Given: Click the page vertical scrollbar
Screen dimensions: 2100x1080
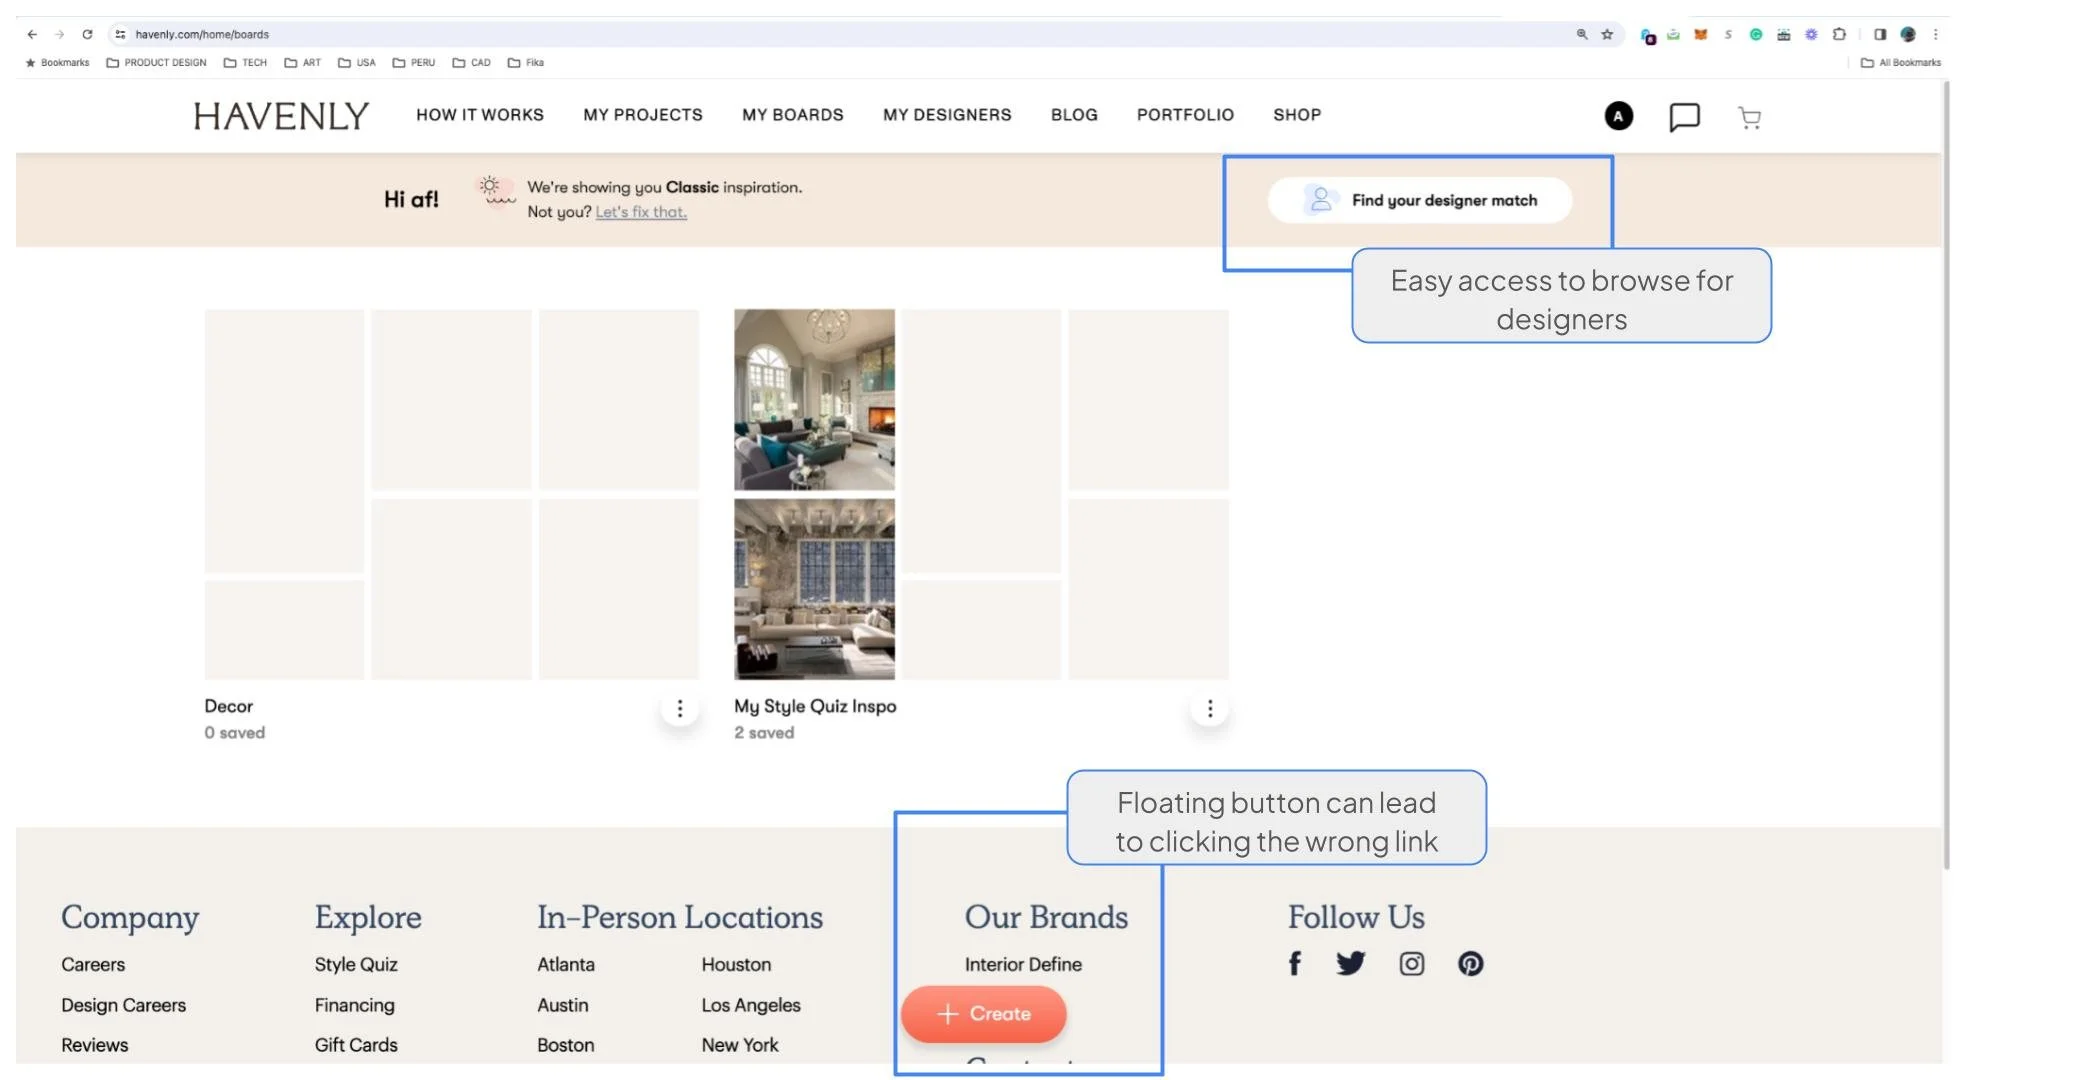Looking at the screenshot, I should tap(1946, 475).
